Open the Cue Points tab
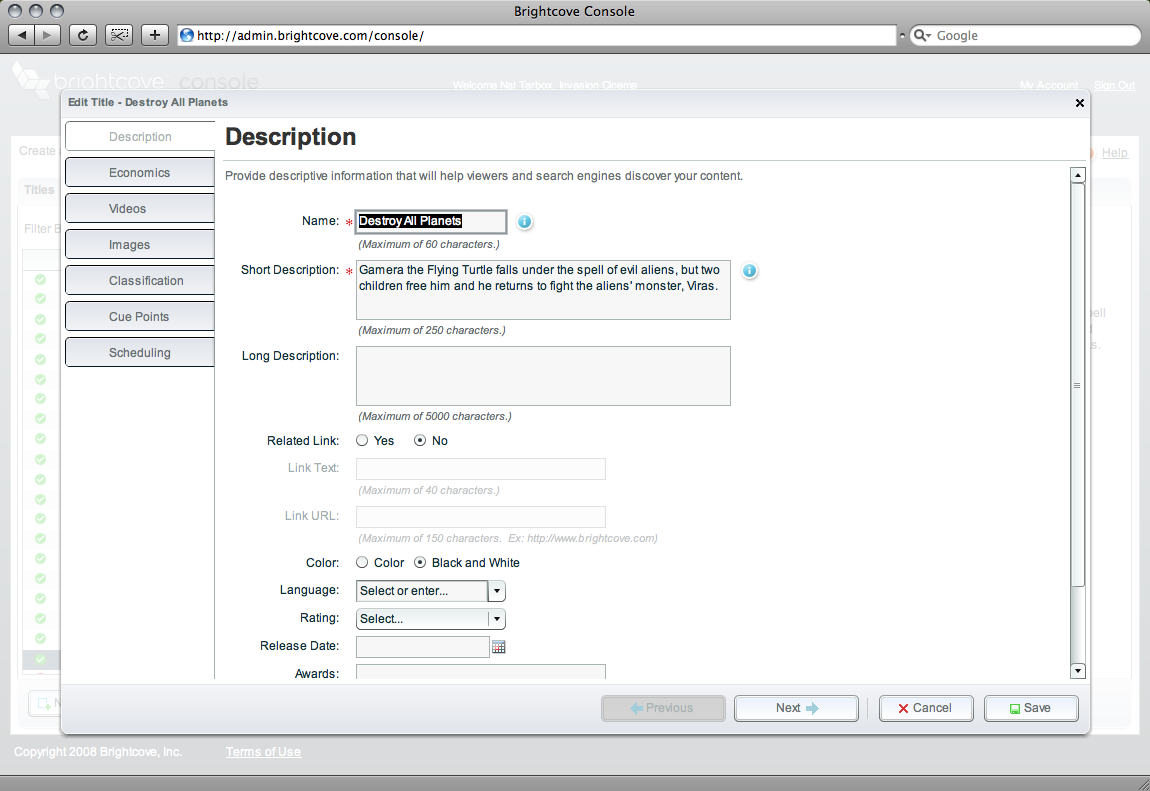Viewport: 1150px width, 791px height. click(140, 317)
